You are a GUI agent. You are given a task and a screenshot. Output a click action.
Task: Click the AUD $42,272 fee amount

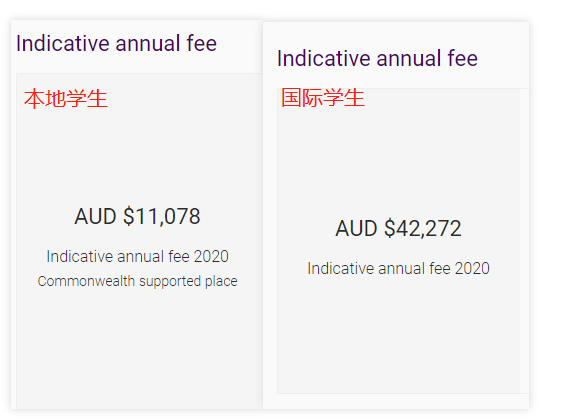point(398,228)
